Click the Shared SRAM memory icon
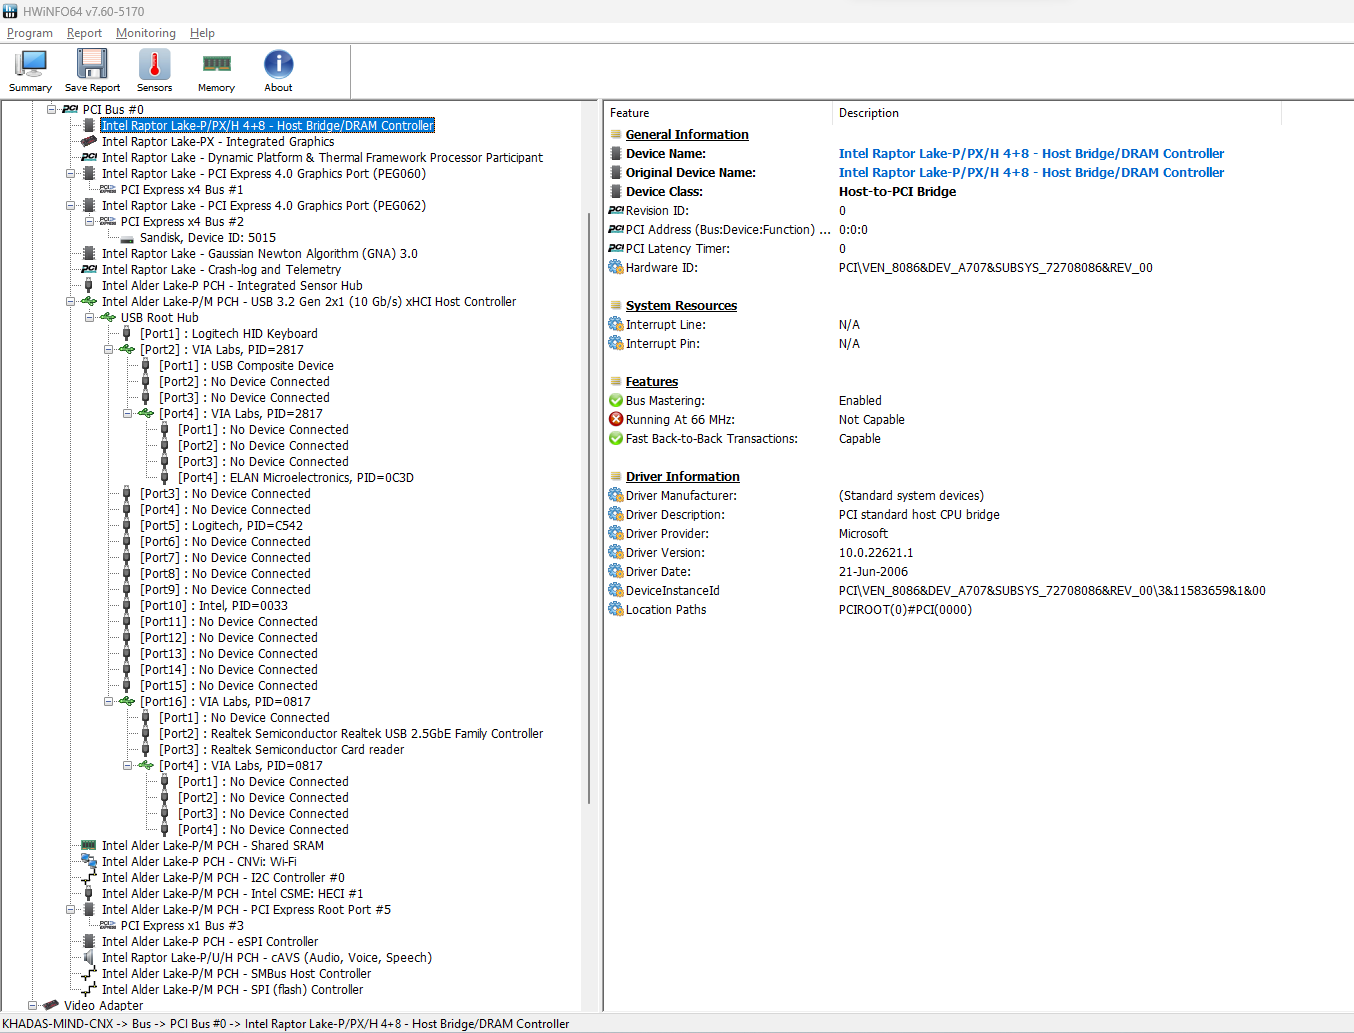Image resolution: width=1354 pixels, height=1033 pixels. click(x=89, y=846)
